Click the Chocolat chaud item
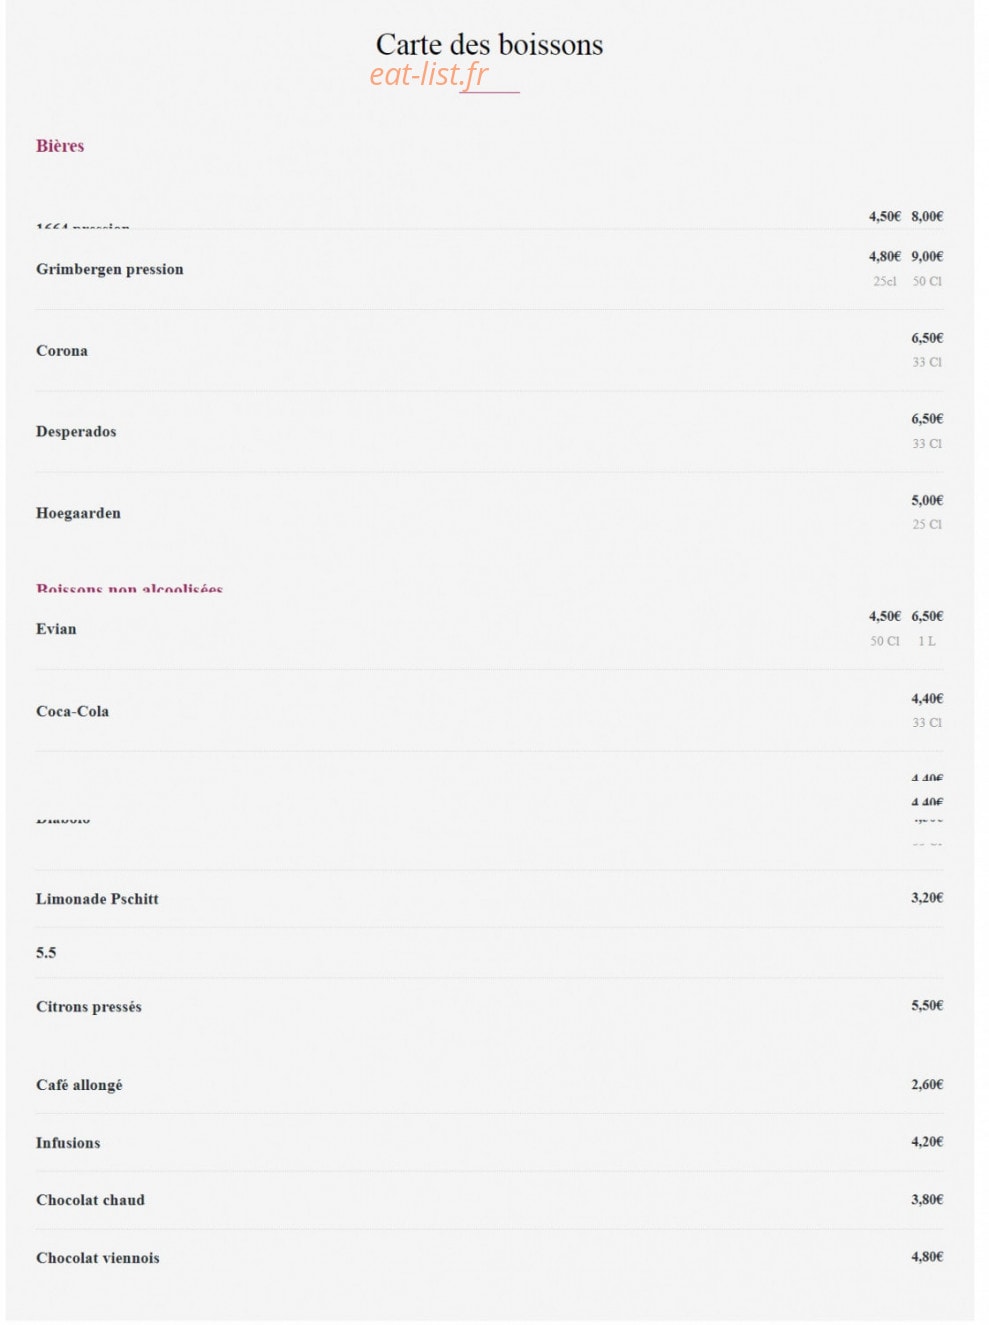The width and height of the screenshot is (989, 1325). [90, 1200]
